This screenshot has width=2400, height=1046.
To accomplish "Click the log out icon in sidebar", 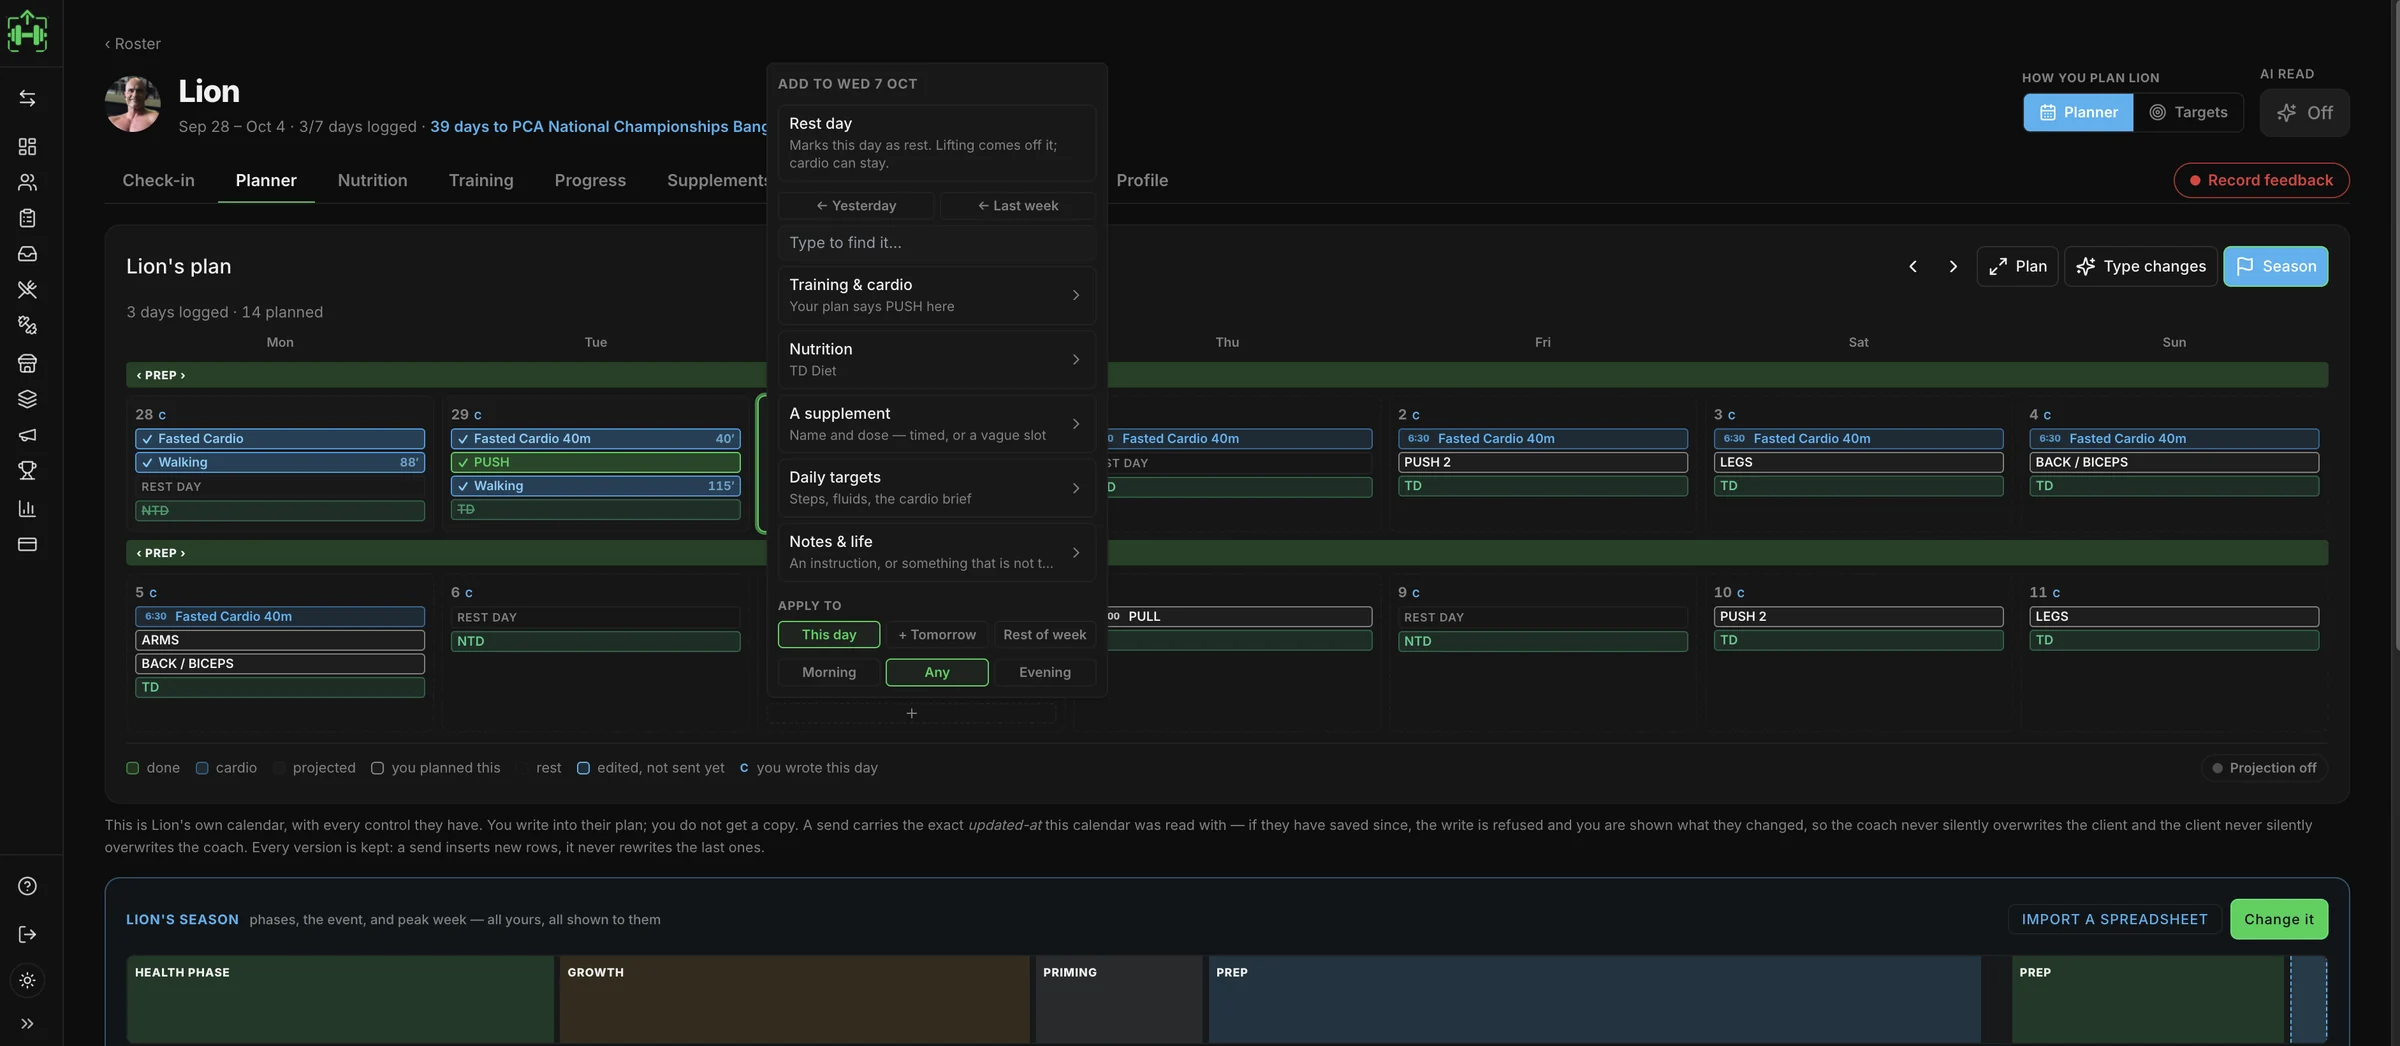I will (x=27, y=934).
